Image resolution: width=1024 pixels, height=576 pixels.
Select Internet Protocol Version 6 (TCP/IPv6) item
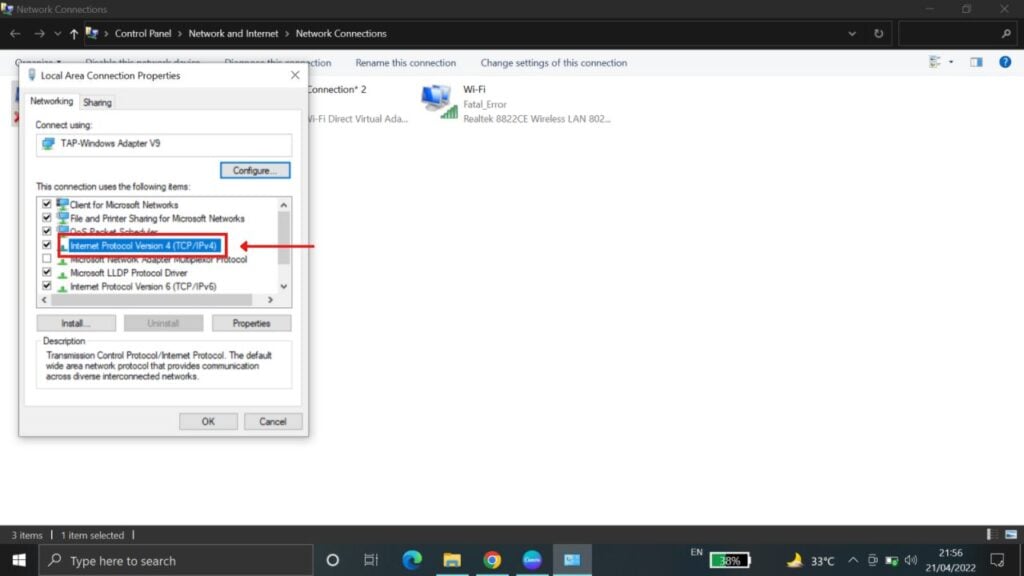(x=142, y=287)
